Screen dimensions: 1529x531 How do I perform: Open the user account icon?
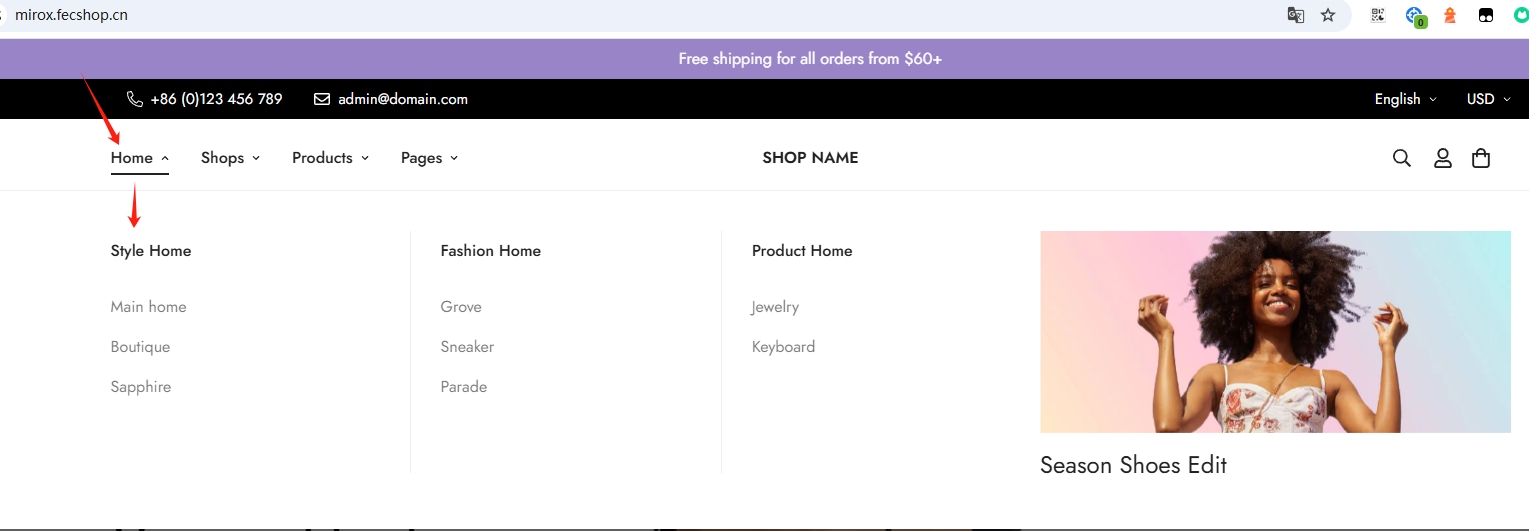coord(1442,158)
